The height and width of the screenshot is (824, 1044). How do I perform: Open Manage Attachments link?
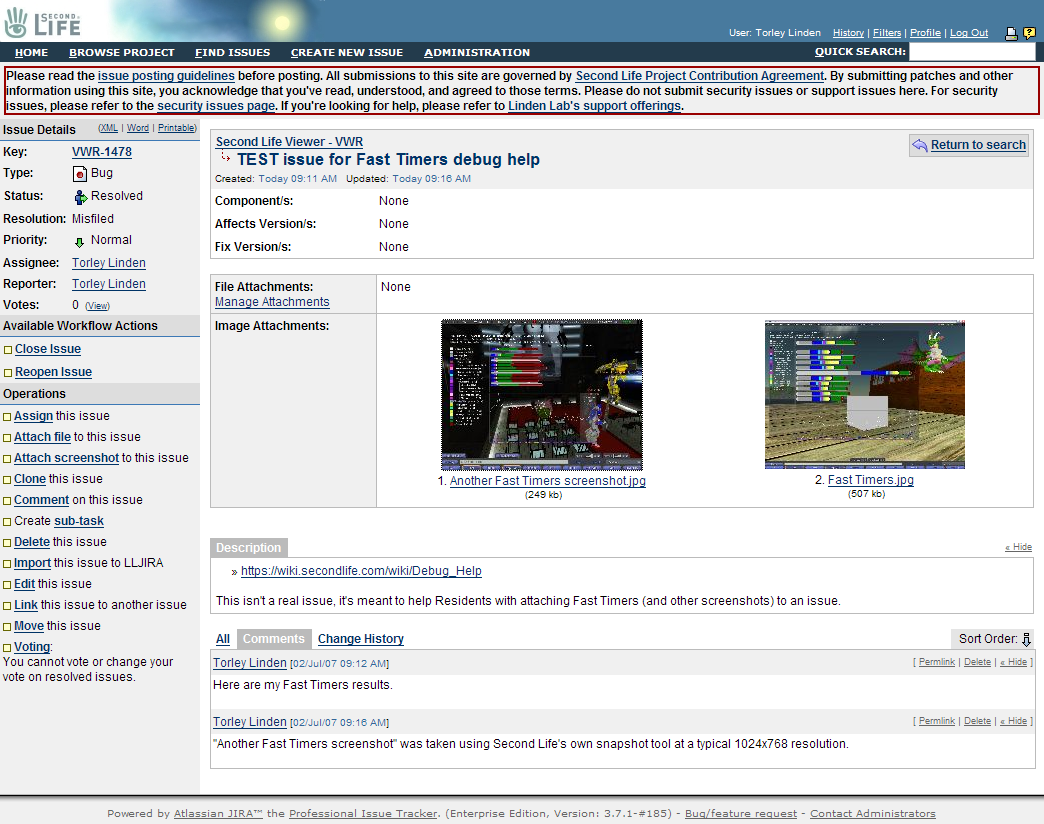click(272, 302)
